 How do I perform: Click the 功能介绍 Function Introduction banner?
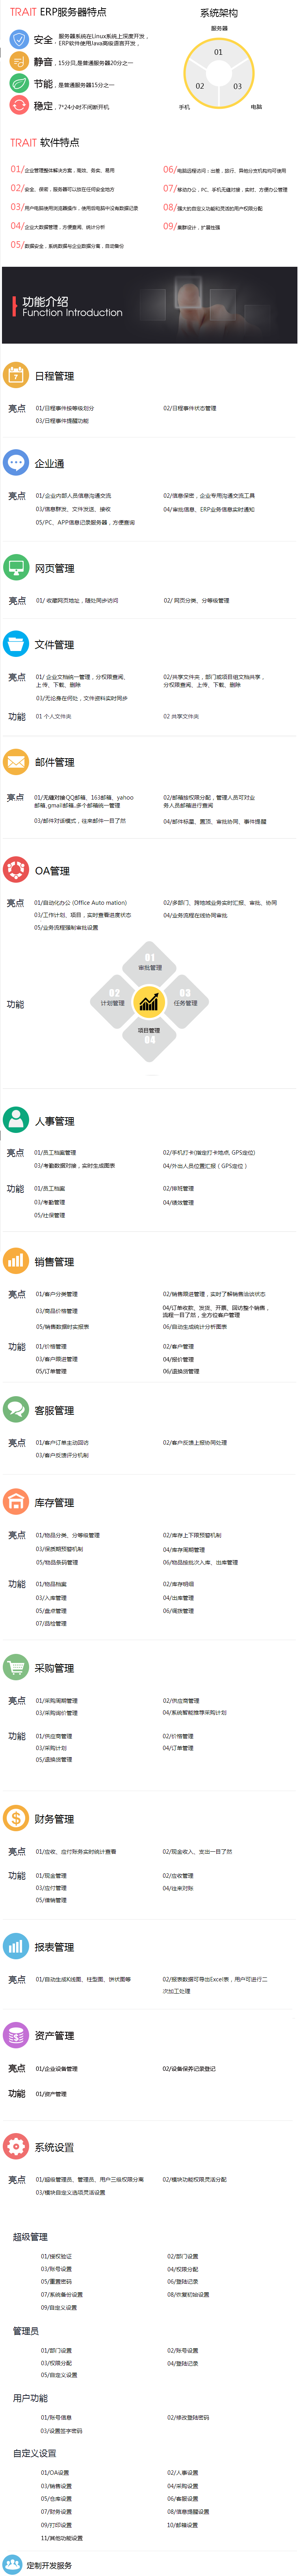(x=149, y=305)
